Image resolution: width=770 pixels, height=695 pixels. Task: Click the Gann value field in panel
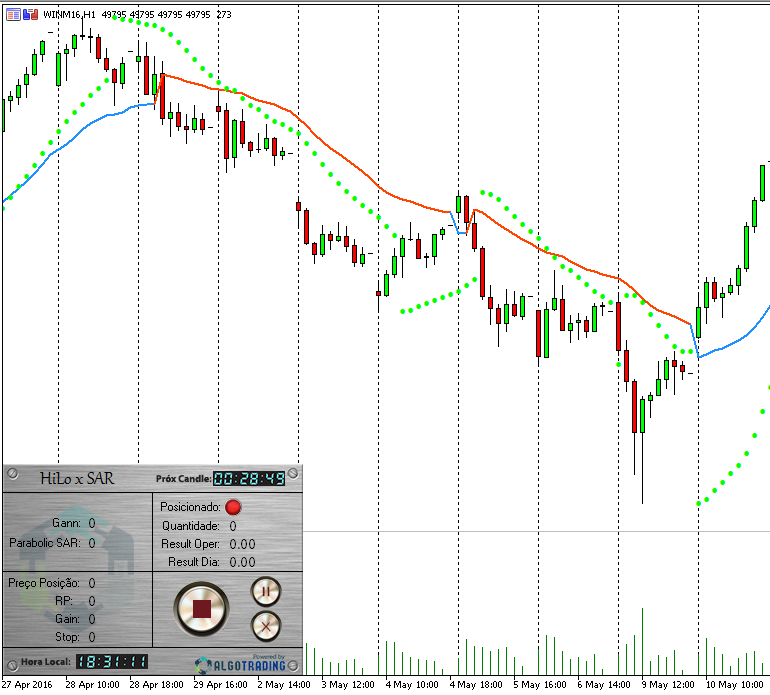pos(92,523)
